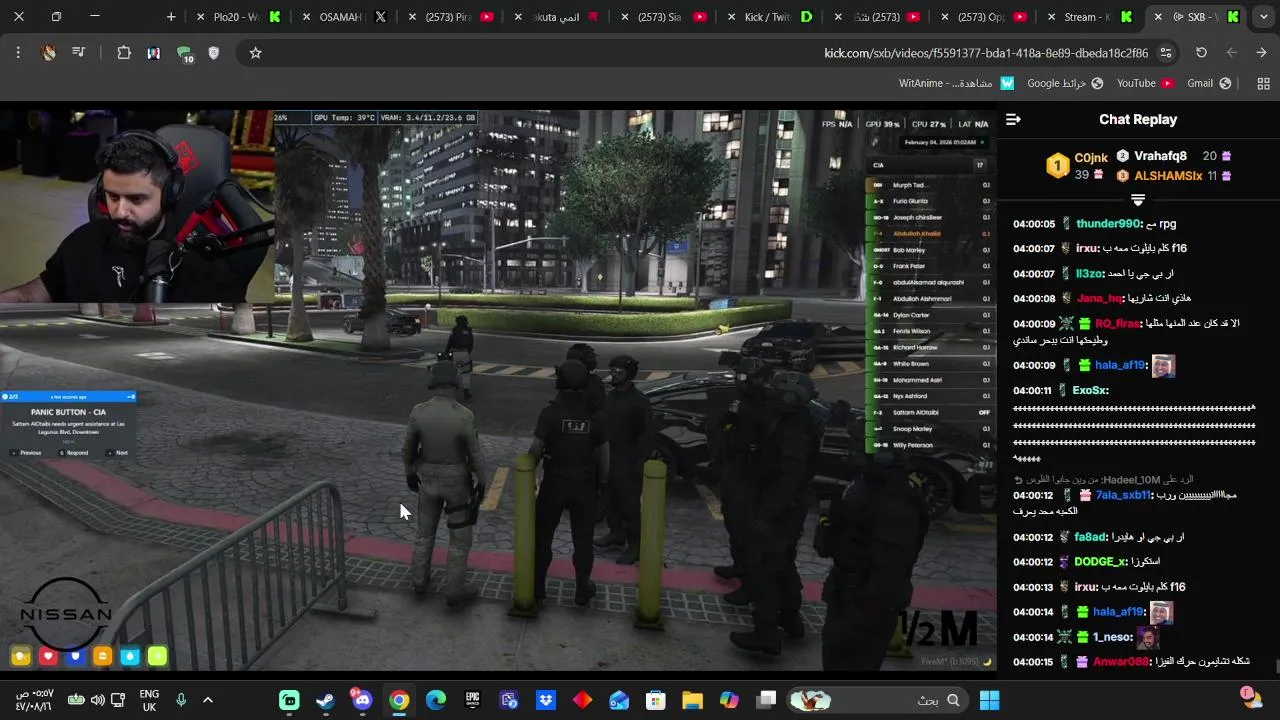Open Jana_hq user in chat

[x=1100, y=298]
